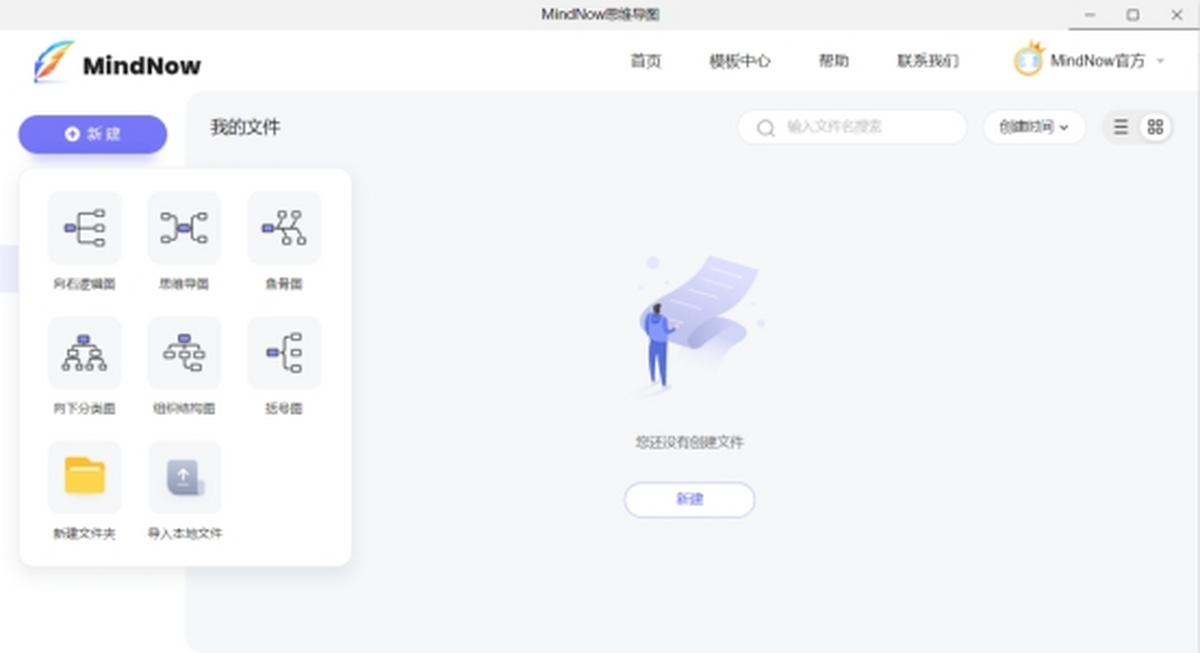Open the 组织结构图 org chart option
The width and height of the screenshot is (1200, 653).
(x=184, y=353)
